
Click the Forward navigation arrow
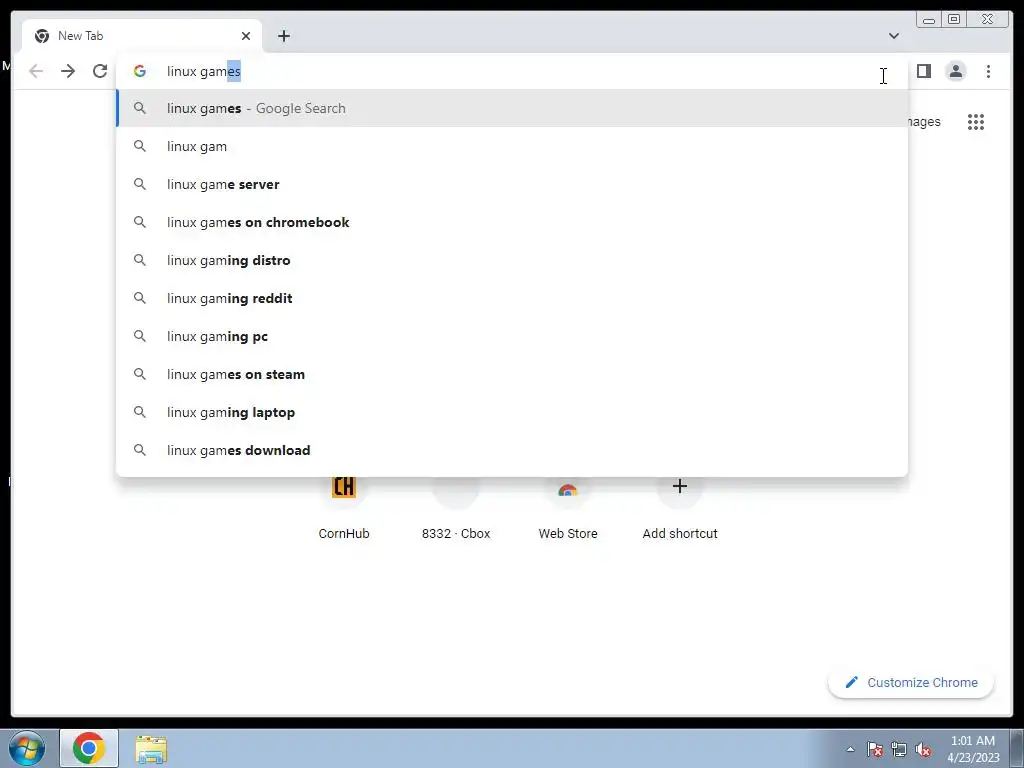tap(68, 71)
